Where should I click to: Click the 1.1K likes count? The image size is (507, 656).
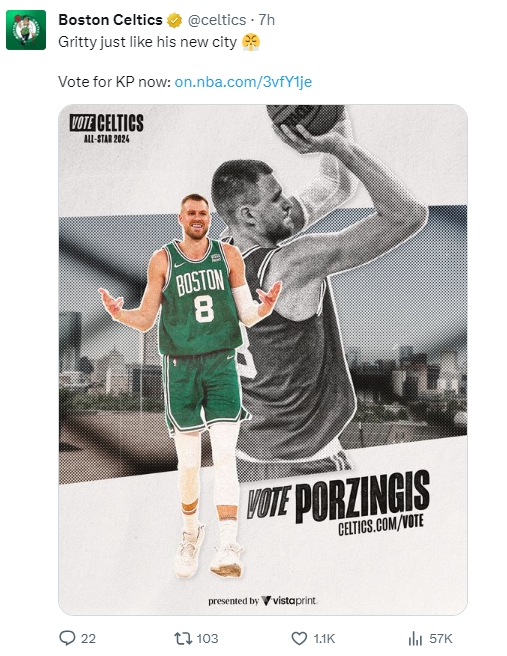[324, 638]
